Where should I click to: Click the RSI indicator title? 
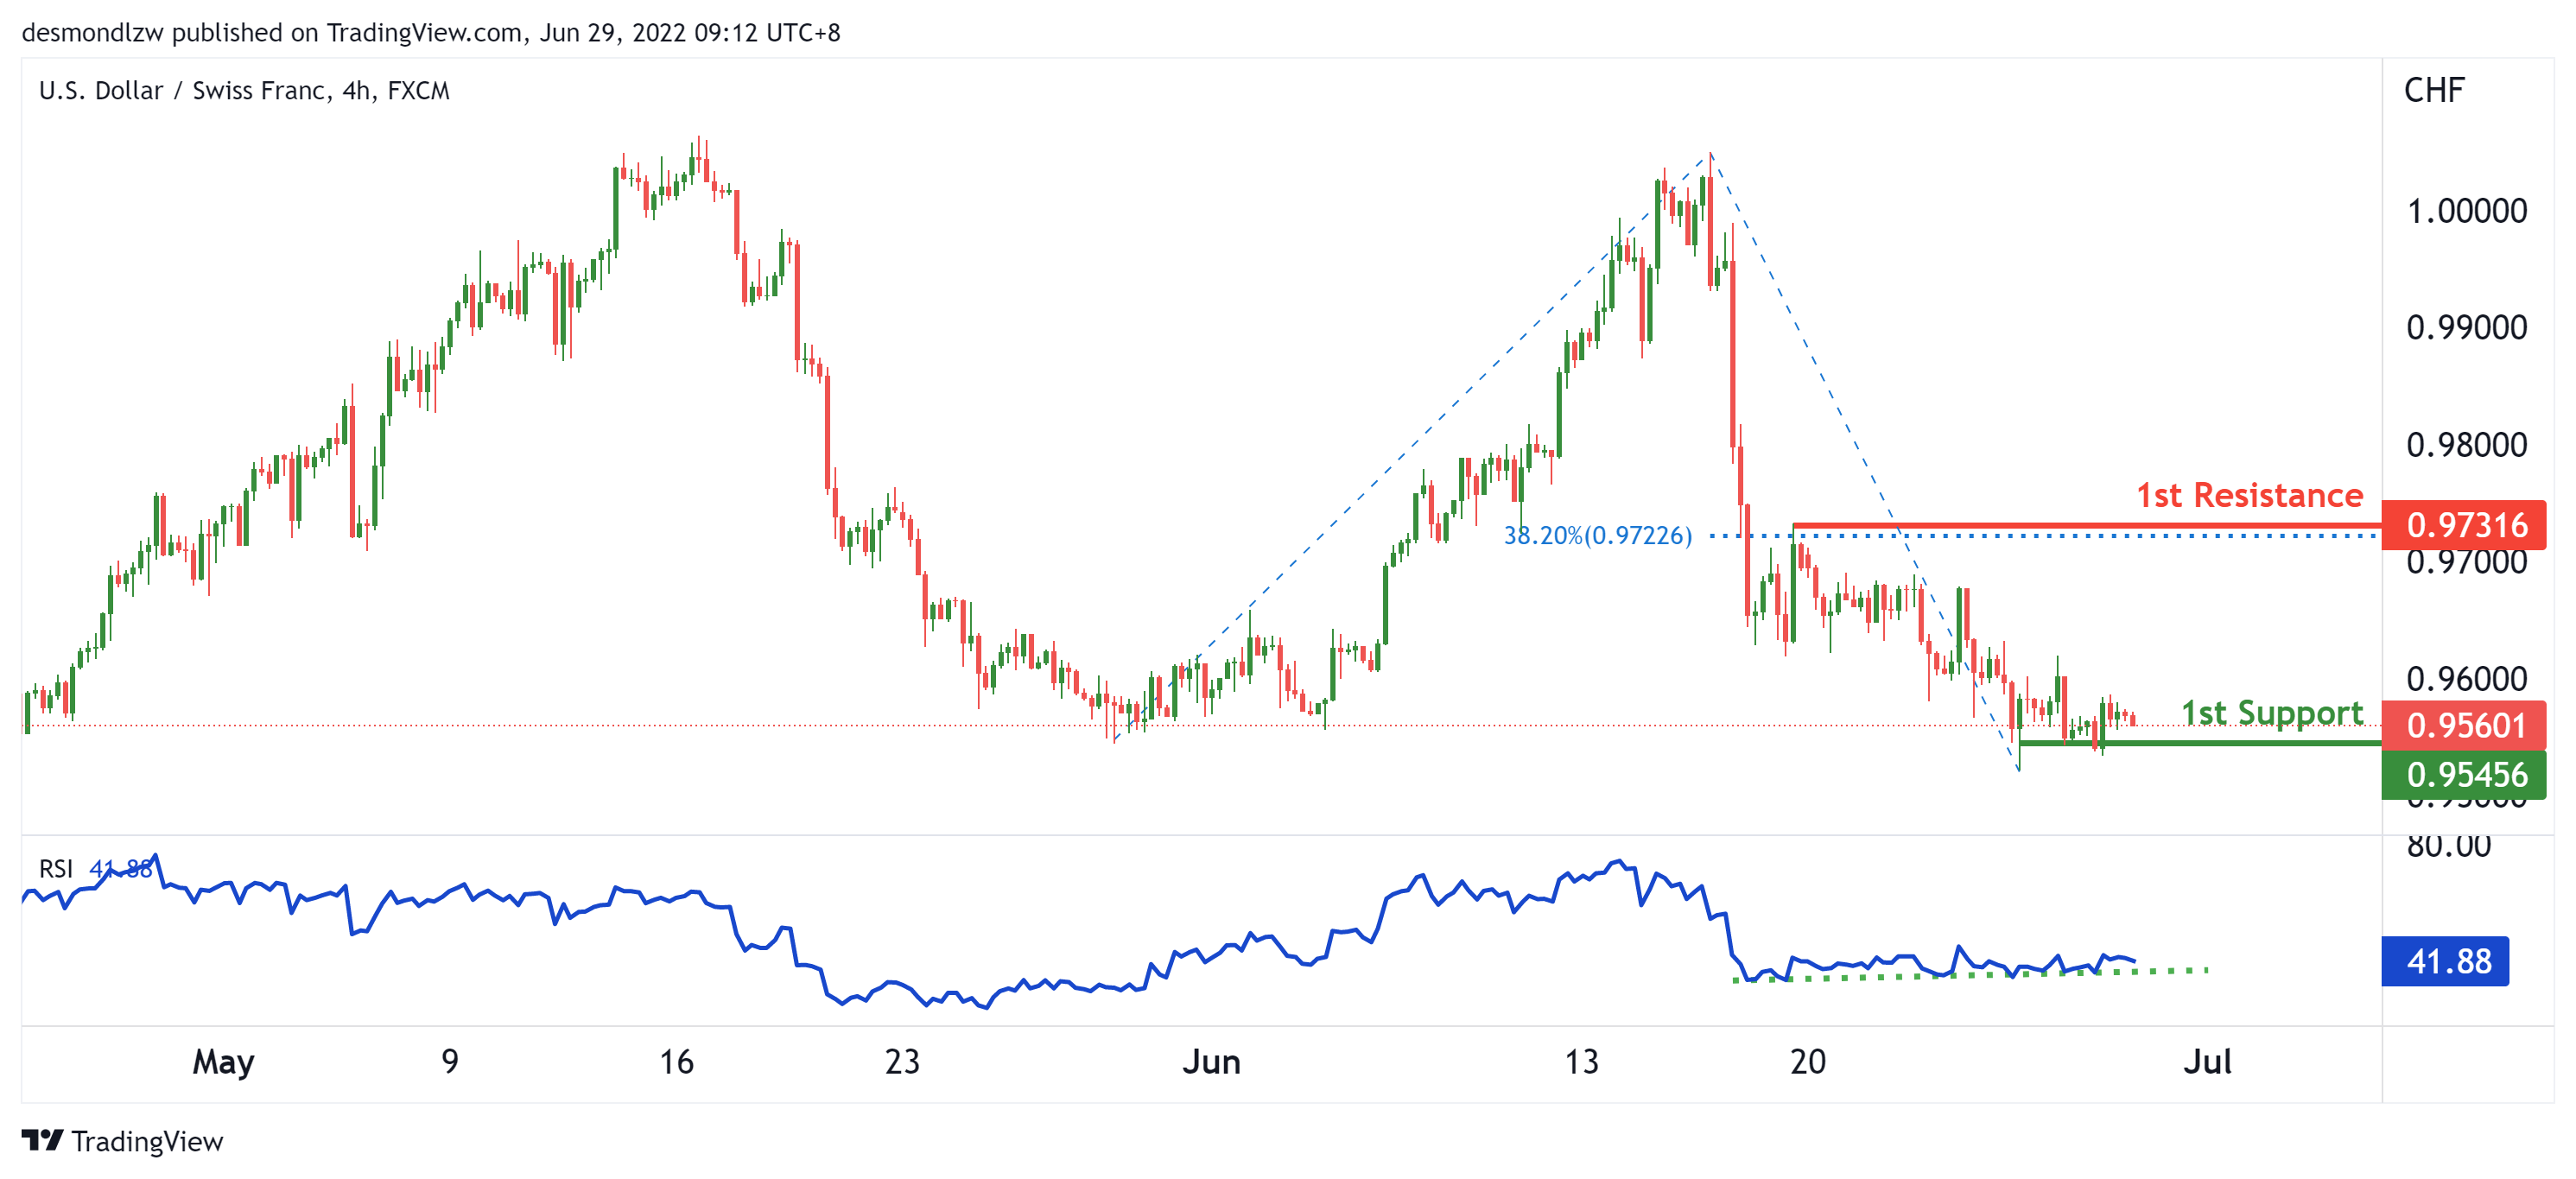[x=56, y=868]
